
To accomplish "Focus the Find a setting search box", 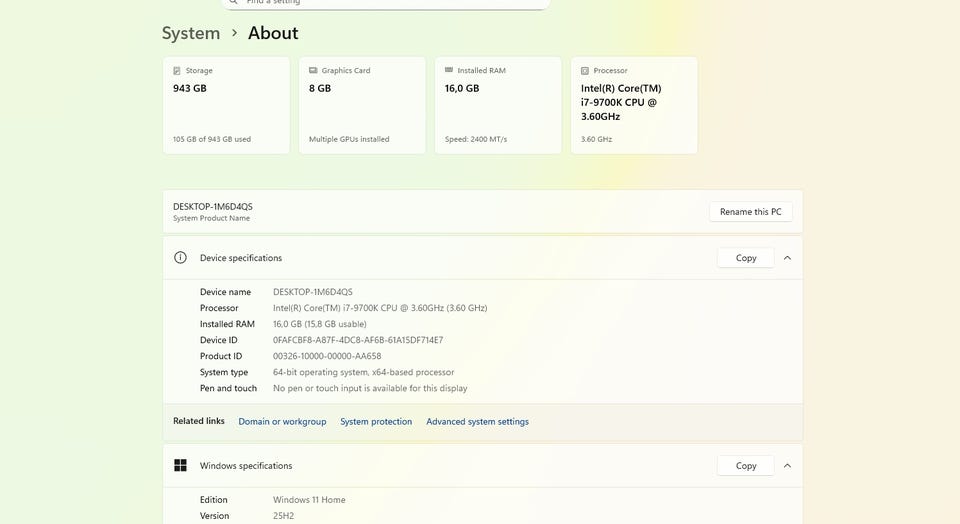I will tap(390, 3).
